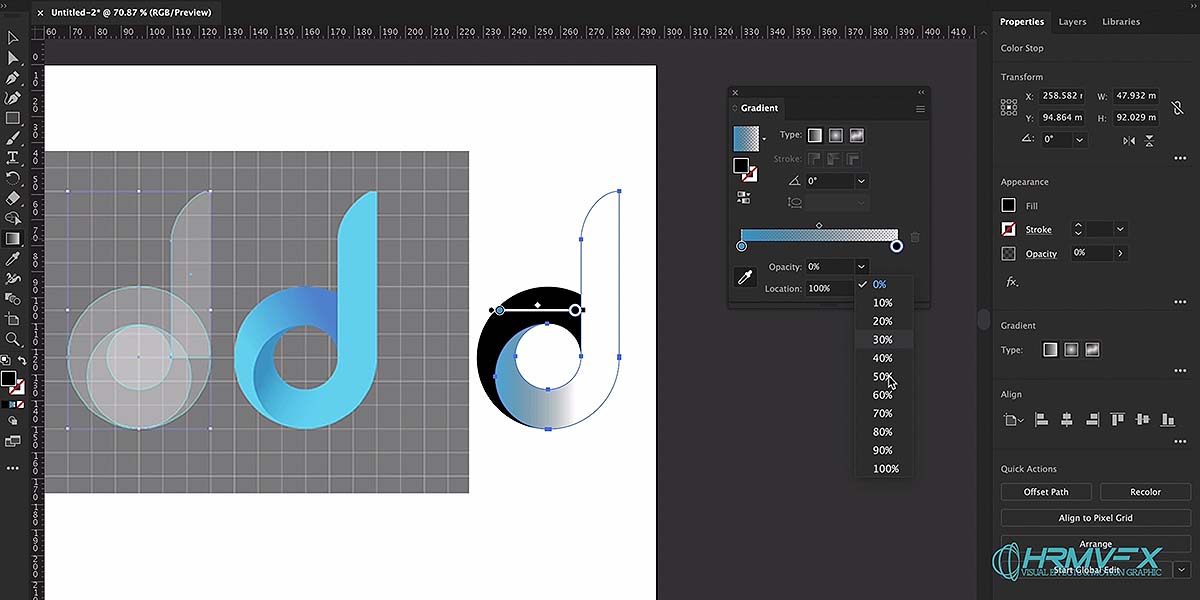Choose Radial Gradient type in Gradient panel
Viewport: 1200px width, 600px height.
836,135
